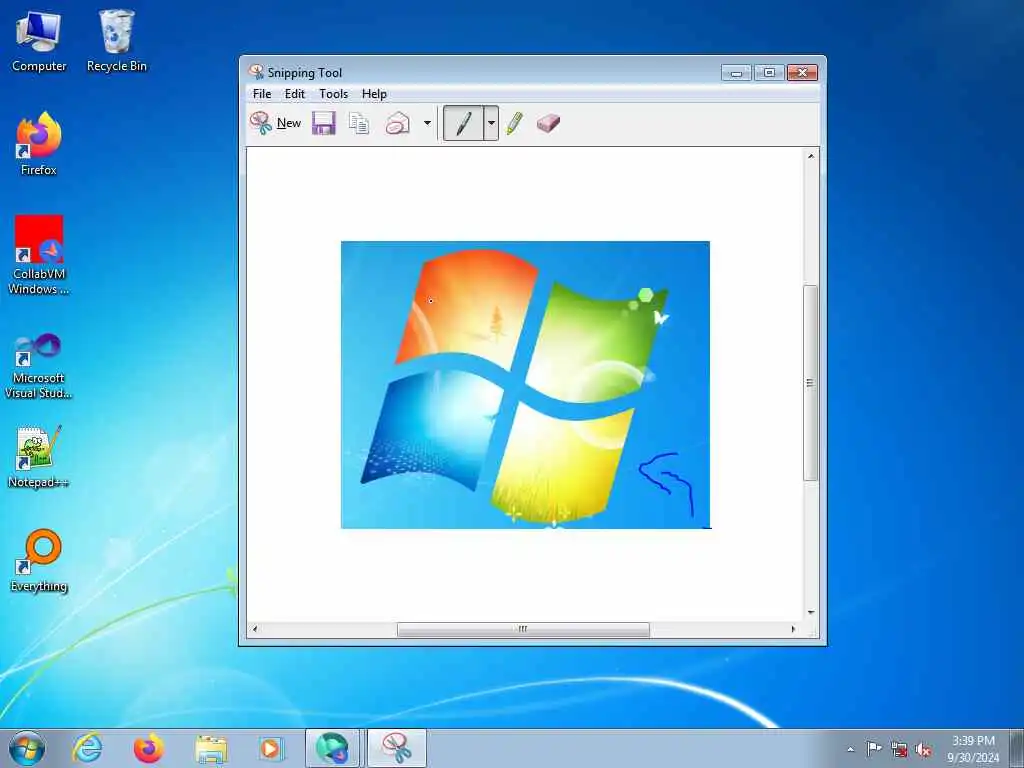
Task: Click the horizontal scrollbar left arrow
Action: pos(255,629)
